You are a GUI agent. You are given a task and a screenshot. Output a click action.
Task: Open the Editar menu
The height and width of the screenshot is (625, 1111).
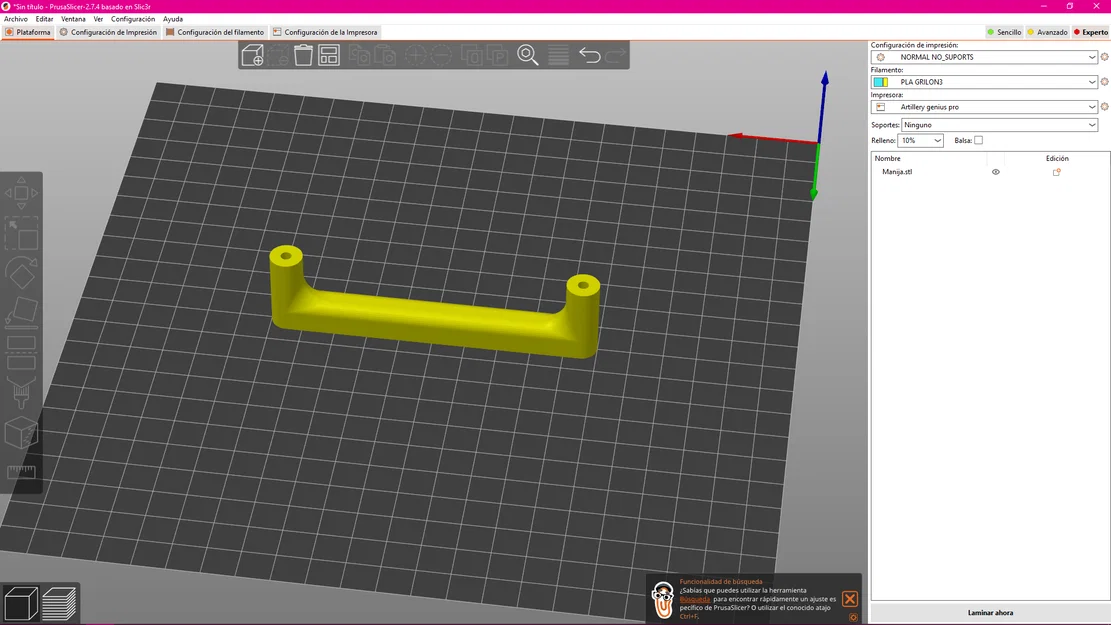[x=44, y=19]
